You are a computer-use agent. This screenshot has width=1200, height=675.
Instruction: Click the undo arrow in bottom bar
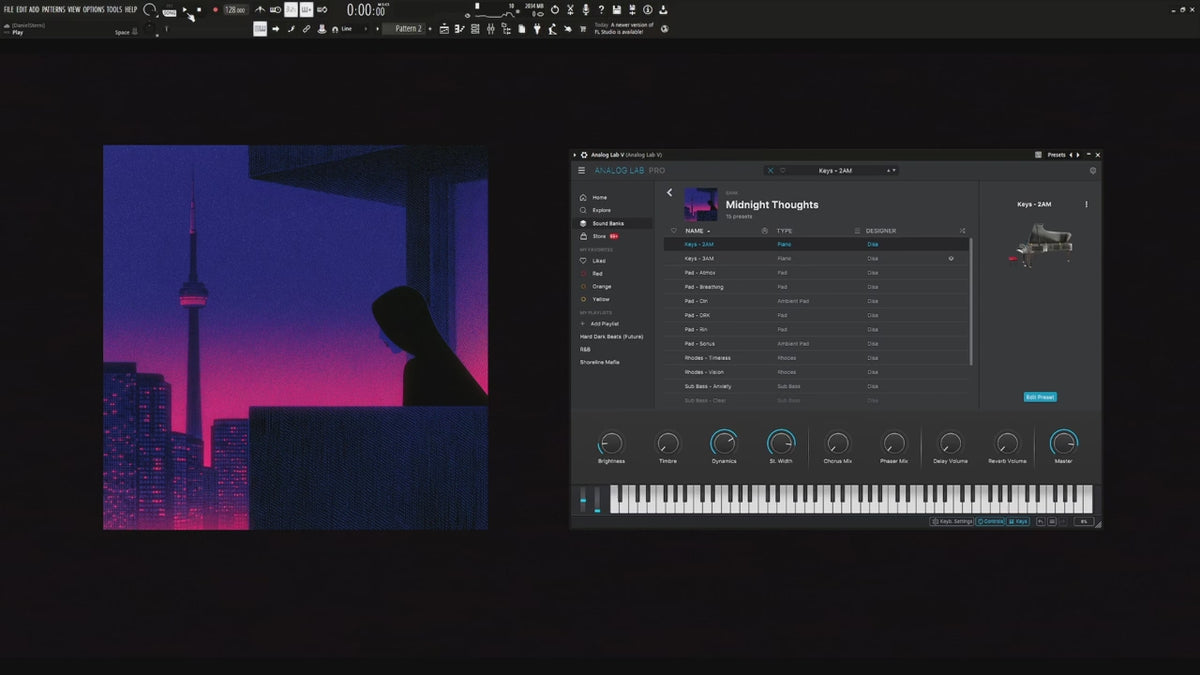click(1041, 522)
